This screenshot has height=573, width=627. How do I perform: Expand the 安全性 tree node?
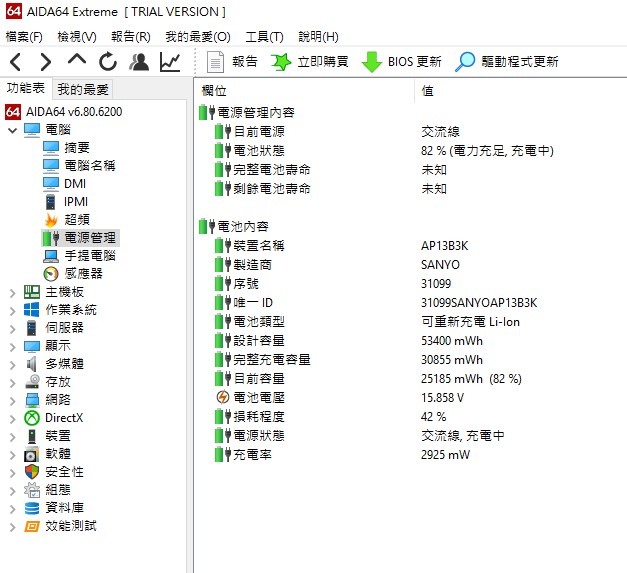pyautogui.click(x=12, y=473)
